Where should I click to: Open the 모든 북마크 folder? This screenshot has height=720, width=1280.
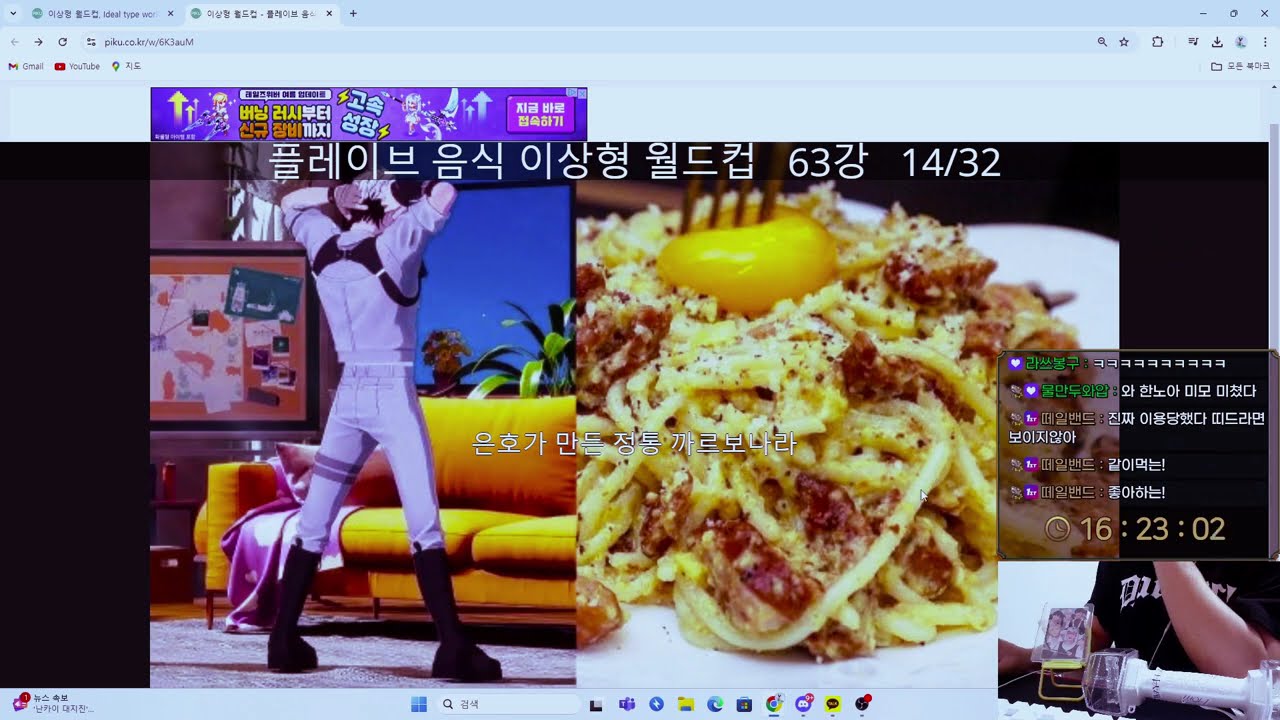point(1240,66)
